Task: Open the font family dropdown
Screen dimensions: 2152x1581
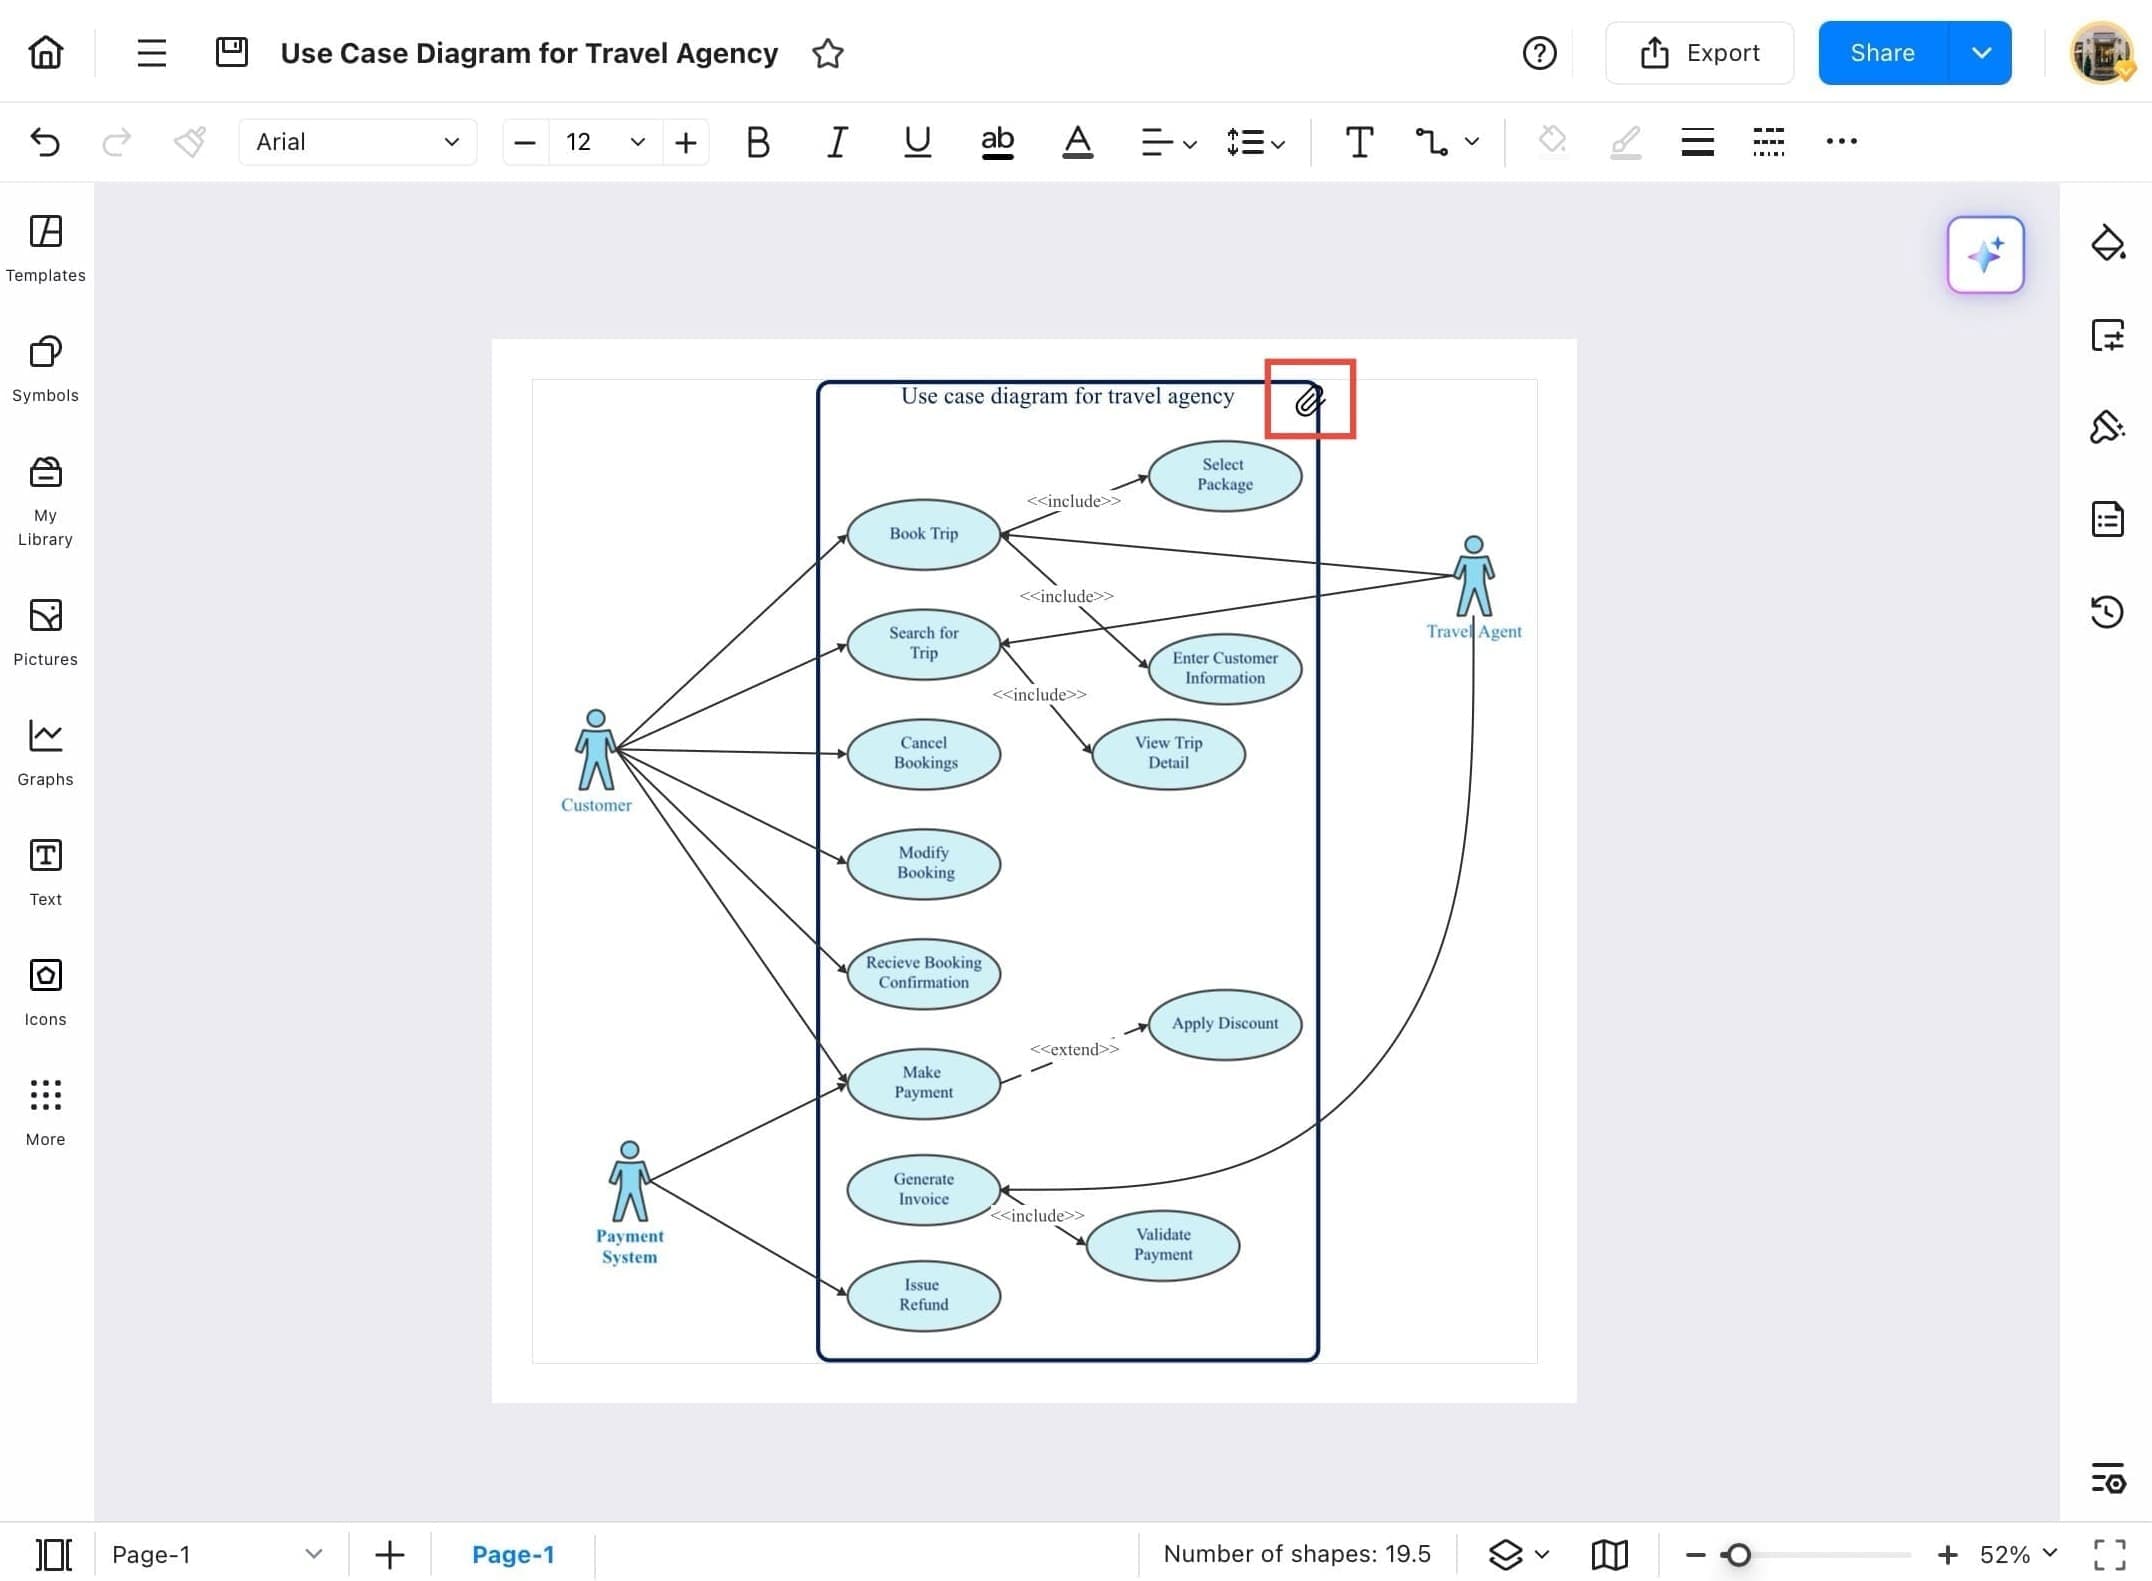Action: pyautogui.click(x=357, y=141)
